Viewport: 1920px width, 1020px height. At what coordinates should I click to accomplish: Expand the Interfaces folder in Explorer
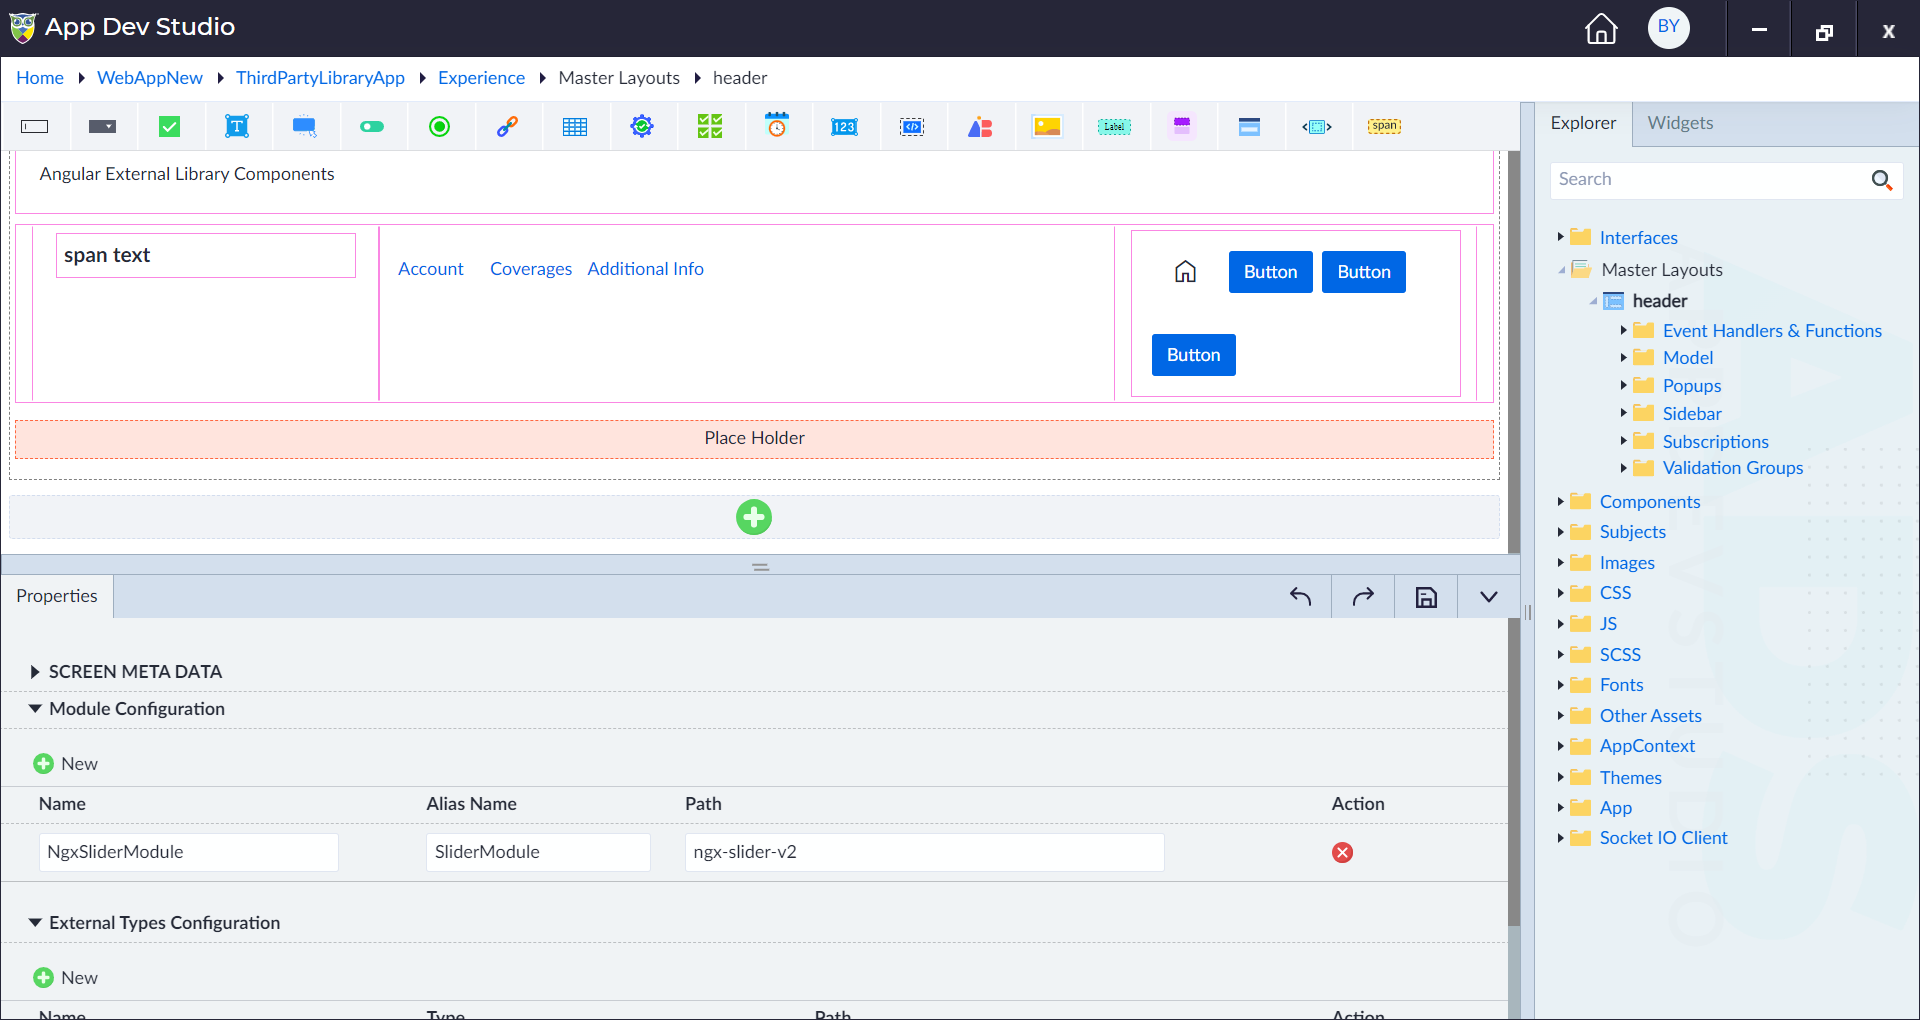(1560, 237)
